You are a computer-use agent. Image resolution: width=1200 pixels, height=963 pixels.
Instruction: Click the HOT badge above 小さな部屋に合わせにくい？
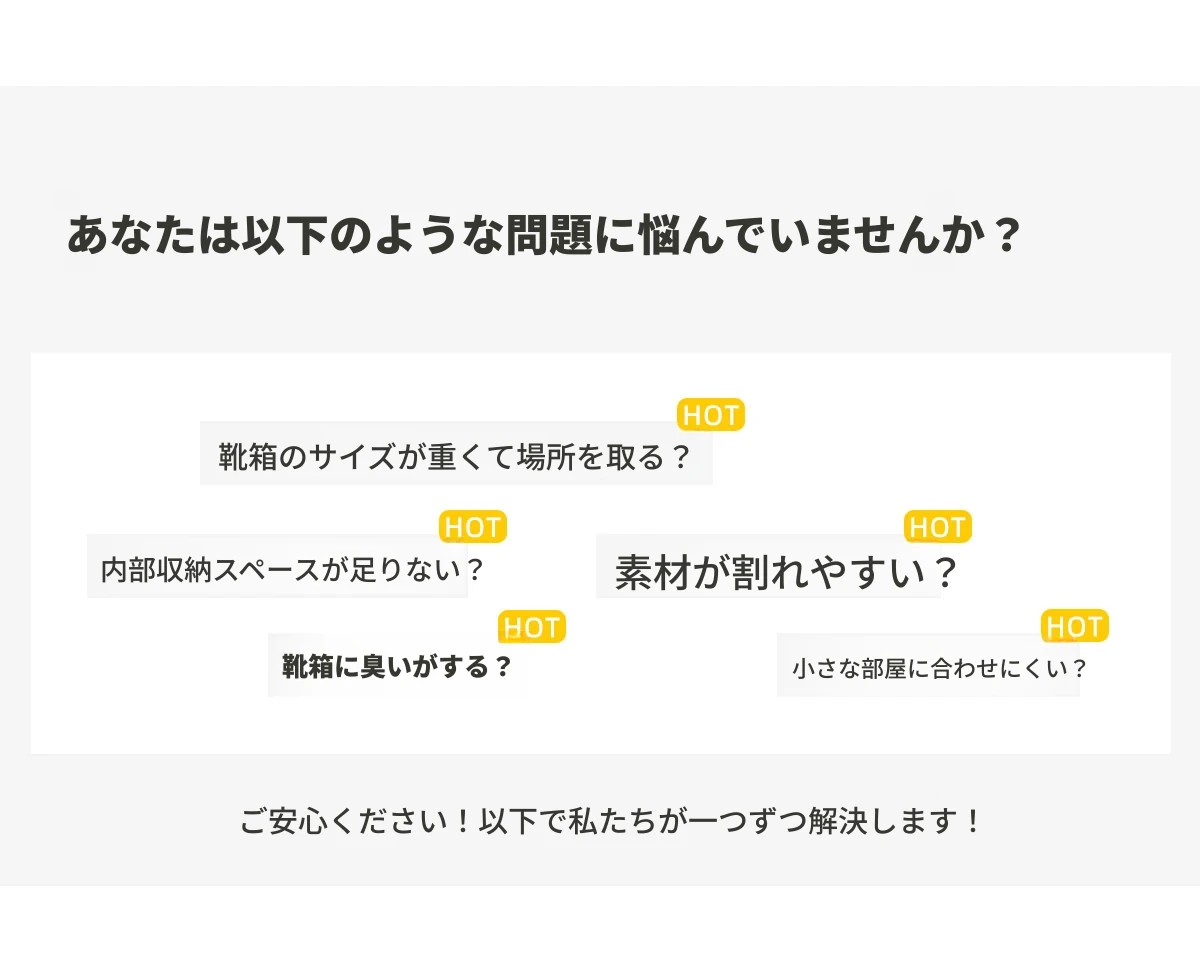coord(1075,627)
